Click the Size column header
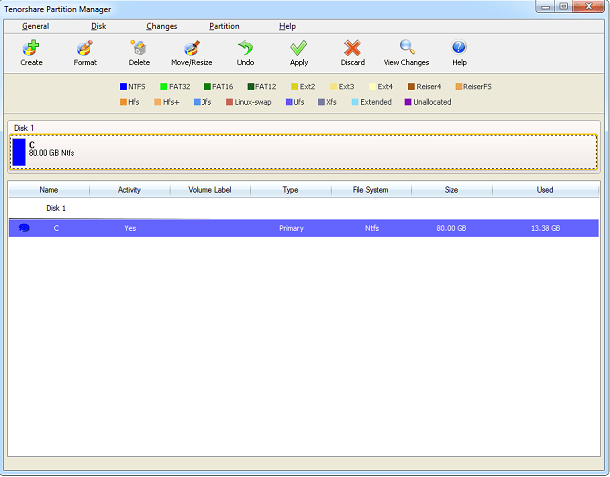610x477 pixels. click(x=451, y=190)
